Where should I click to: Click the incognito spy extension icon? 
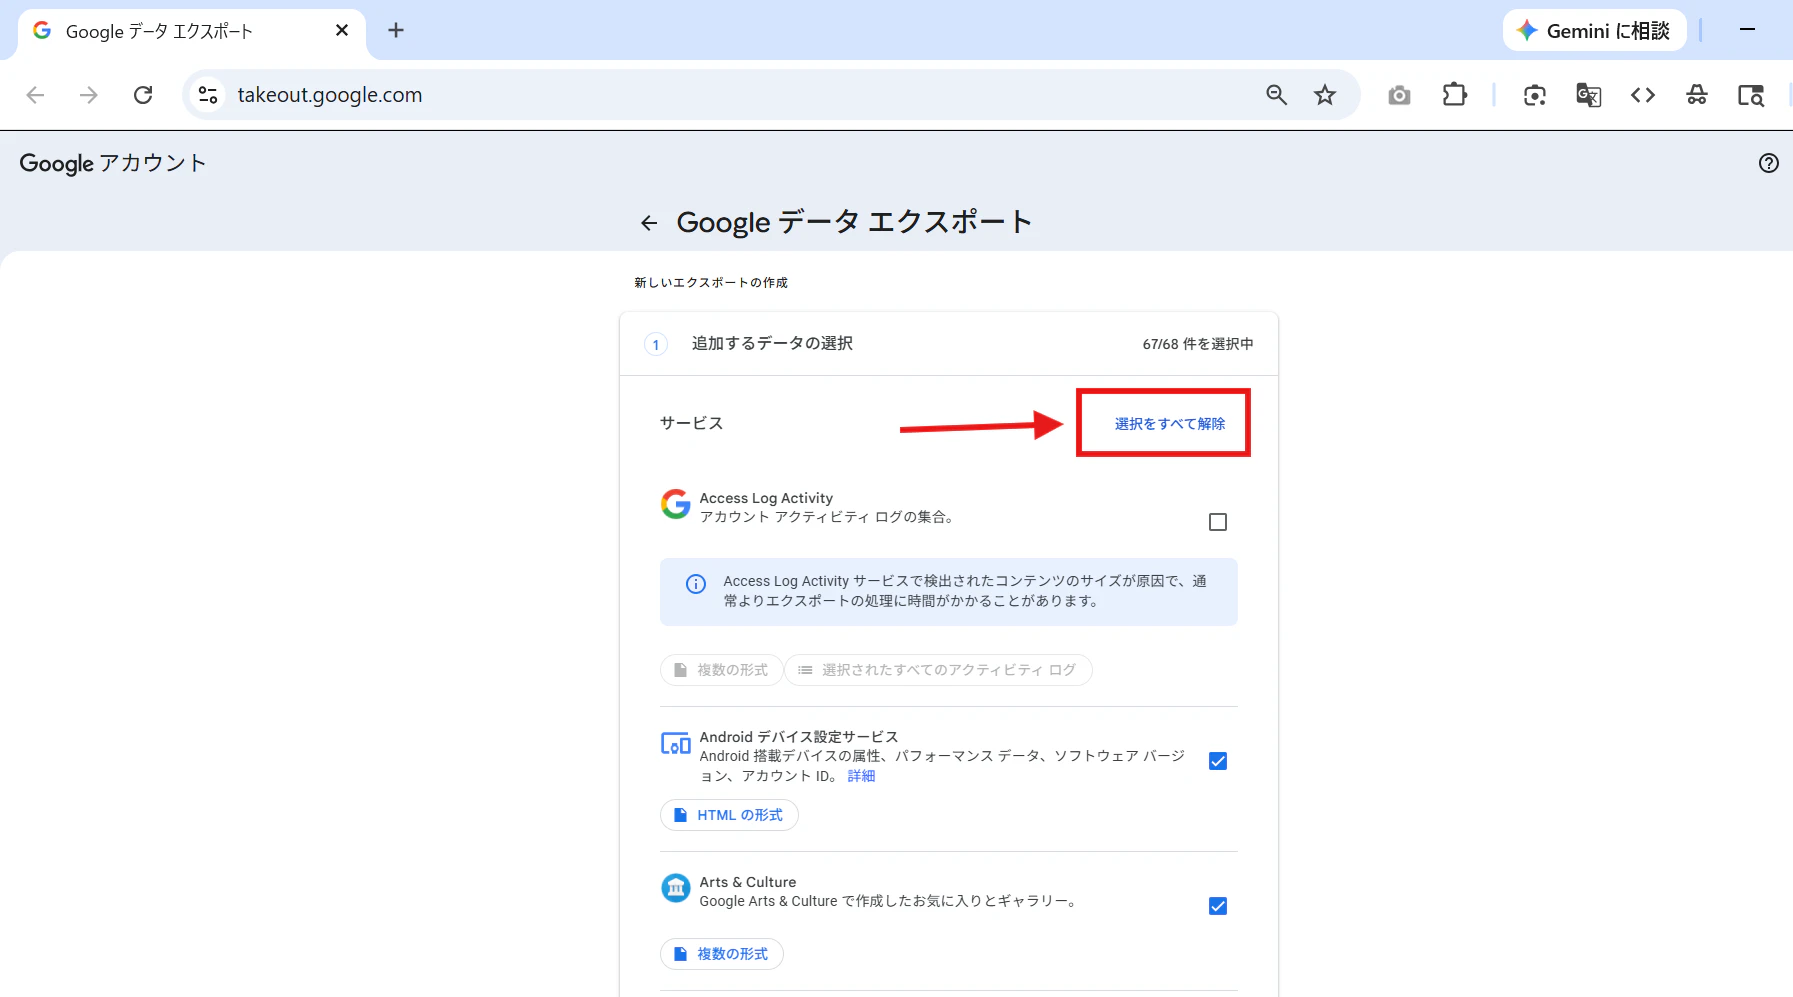click(1697, 95)
